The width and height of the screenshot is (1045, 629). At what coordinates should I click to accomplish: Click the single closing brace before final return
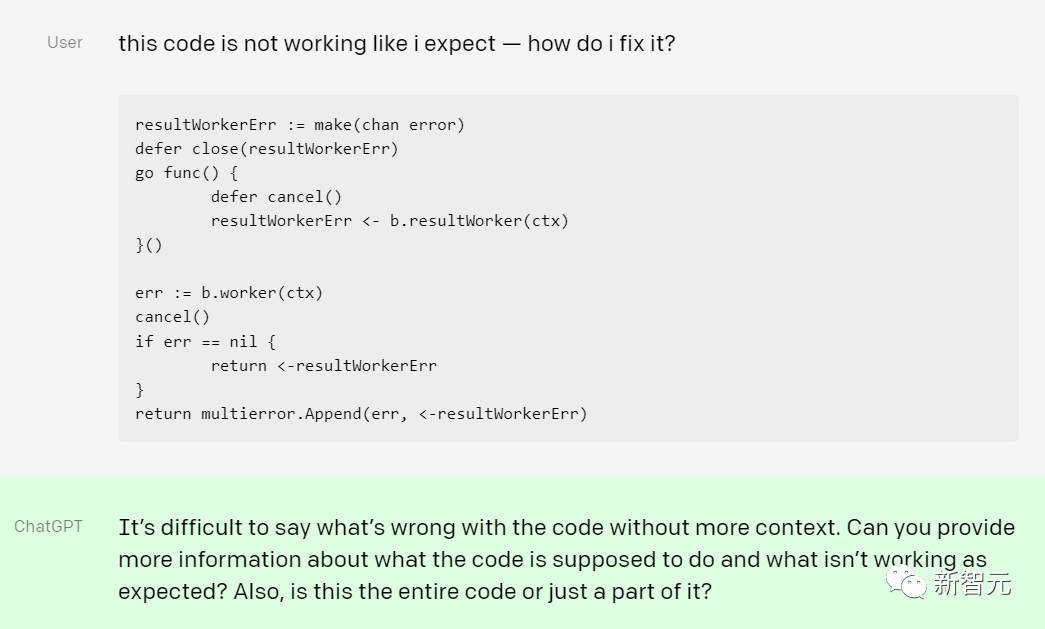click(x=140, y=389)
